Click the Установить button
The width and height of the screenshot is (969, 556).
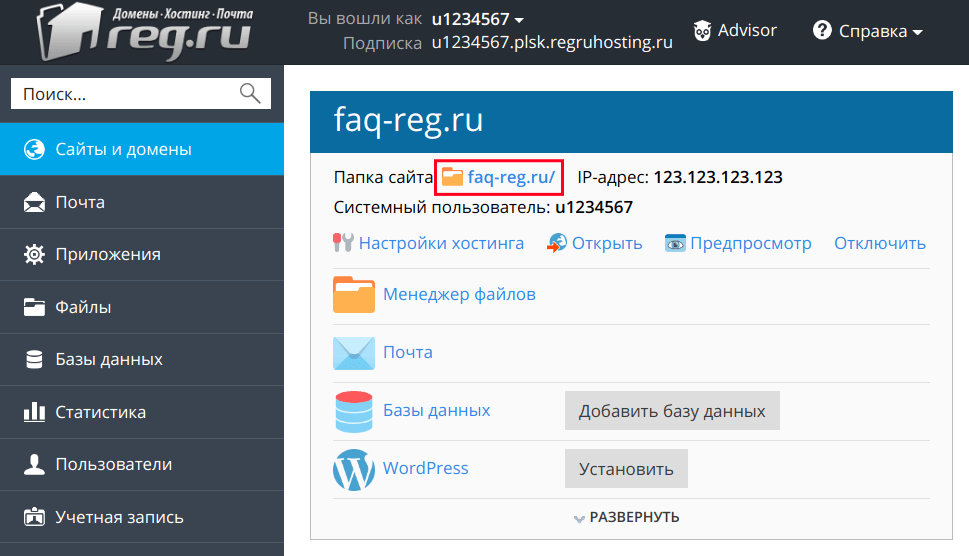pos(626,469)
